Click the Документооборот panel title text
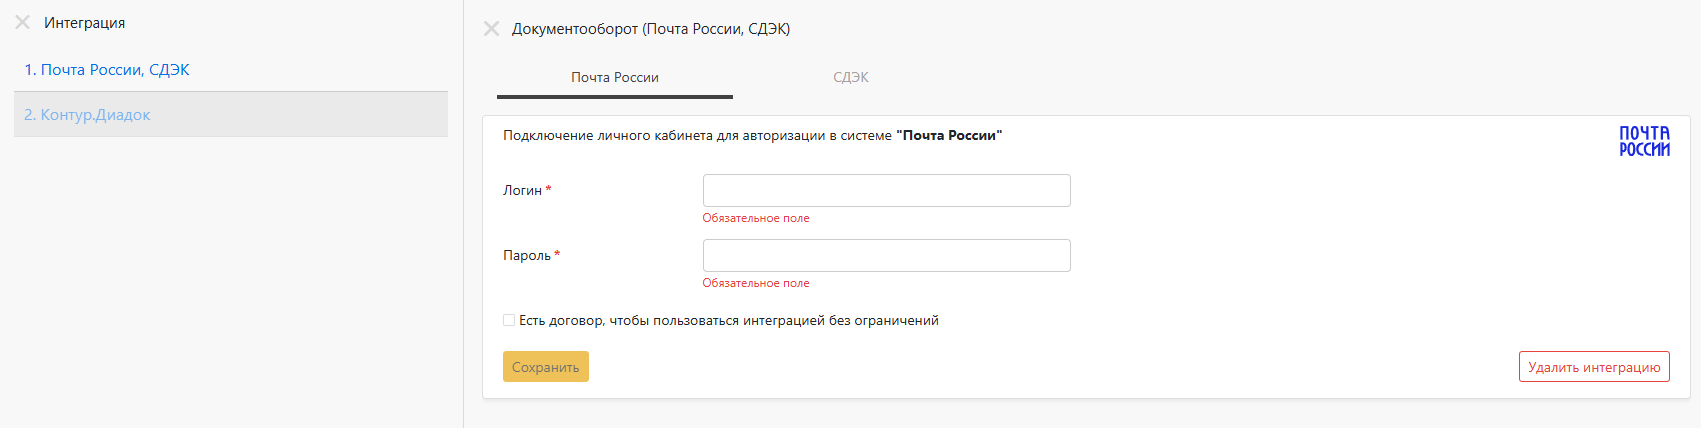The width and height of the screenshot is (1701, 428). click(651, 29)
